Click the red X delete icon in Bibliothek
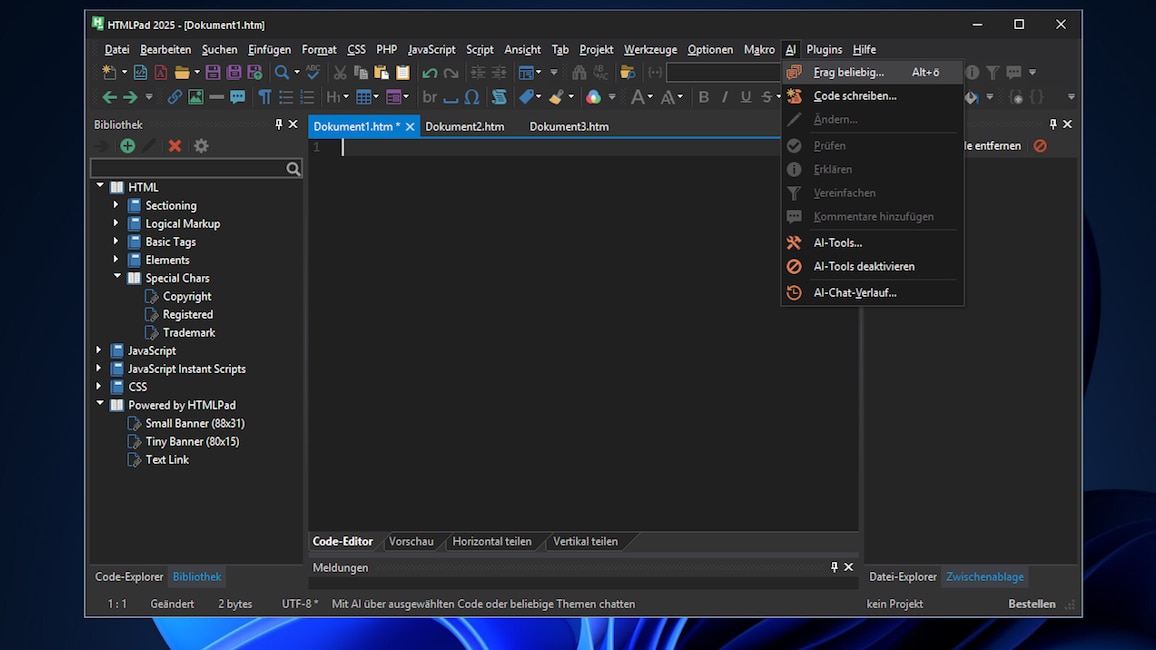The height and width of the screenshot is (650, 1156). [175, 146]
